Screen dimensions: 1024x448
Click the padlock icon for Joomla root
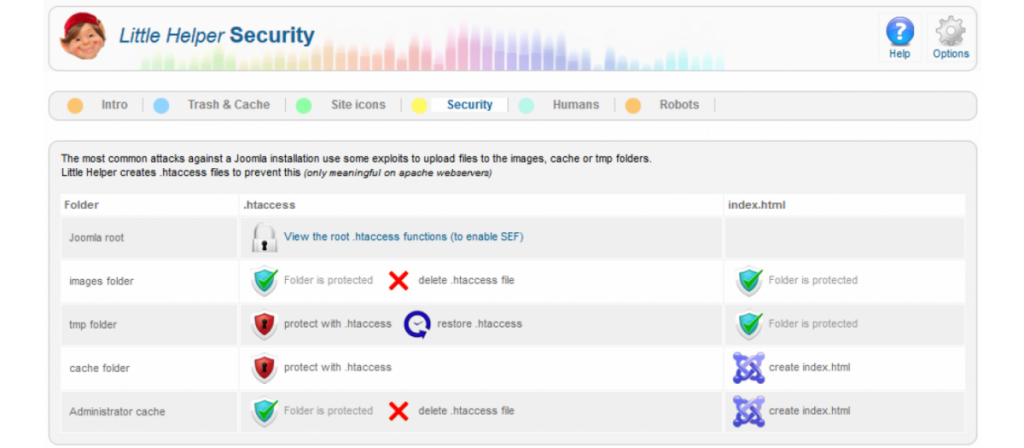click(x=264, y=237)
